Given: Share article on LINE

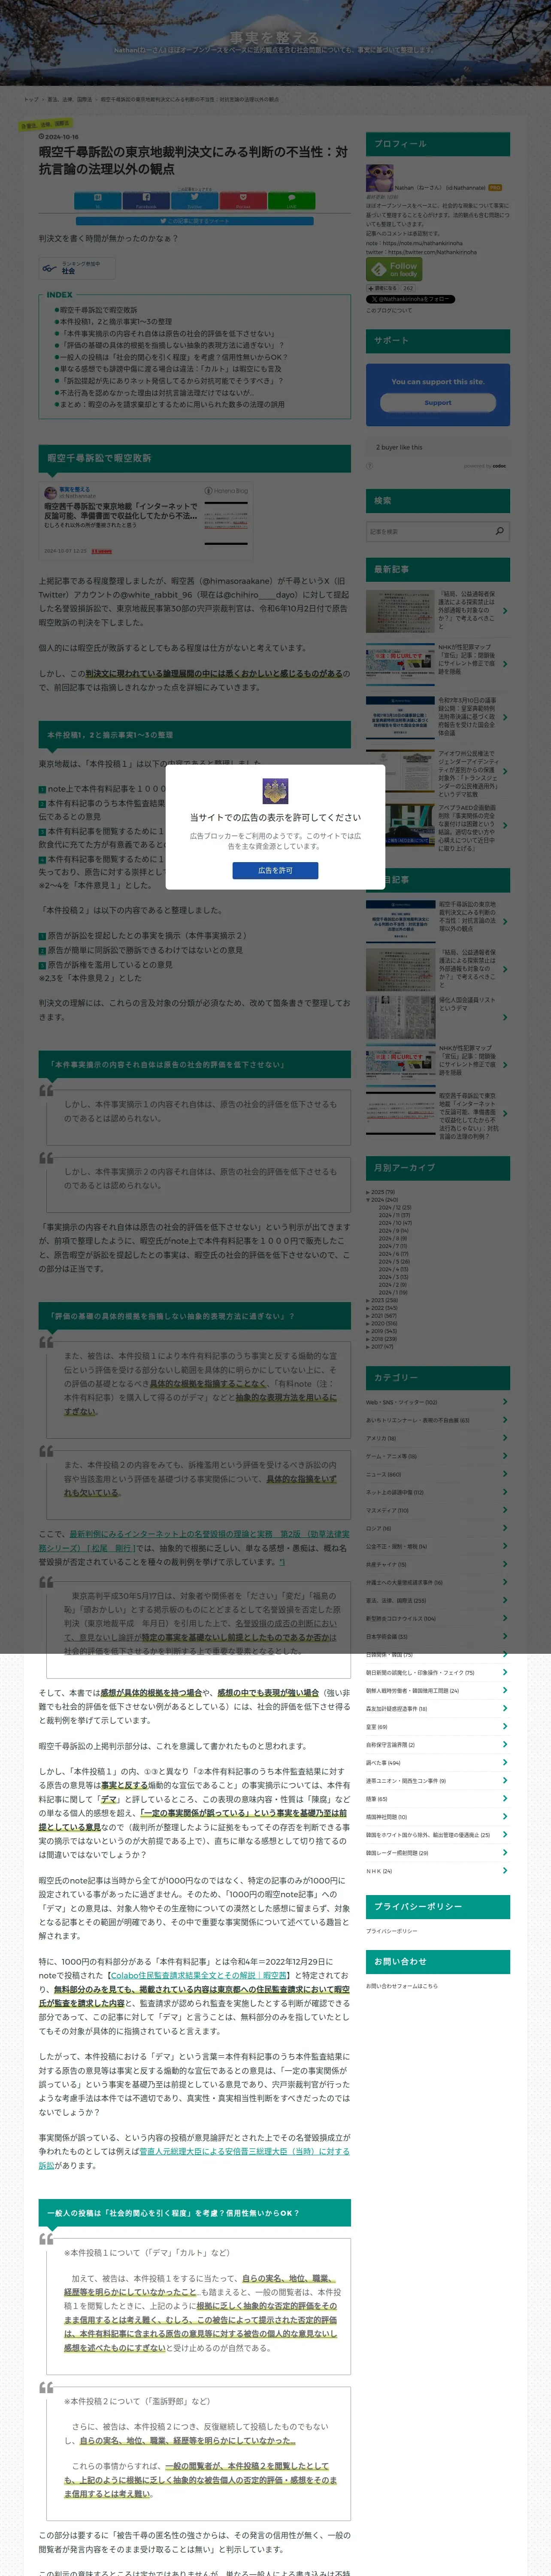Looking at the screenshot, I should coord(292,201).
